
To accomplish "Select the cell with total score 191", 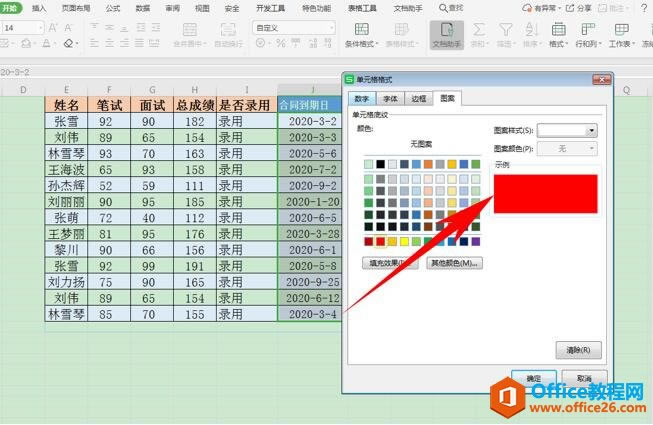I will (195, 266).
